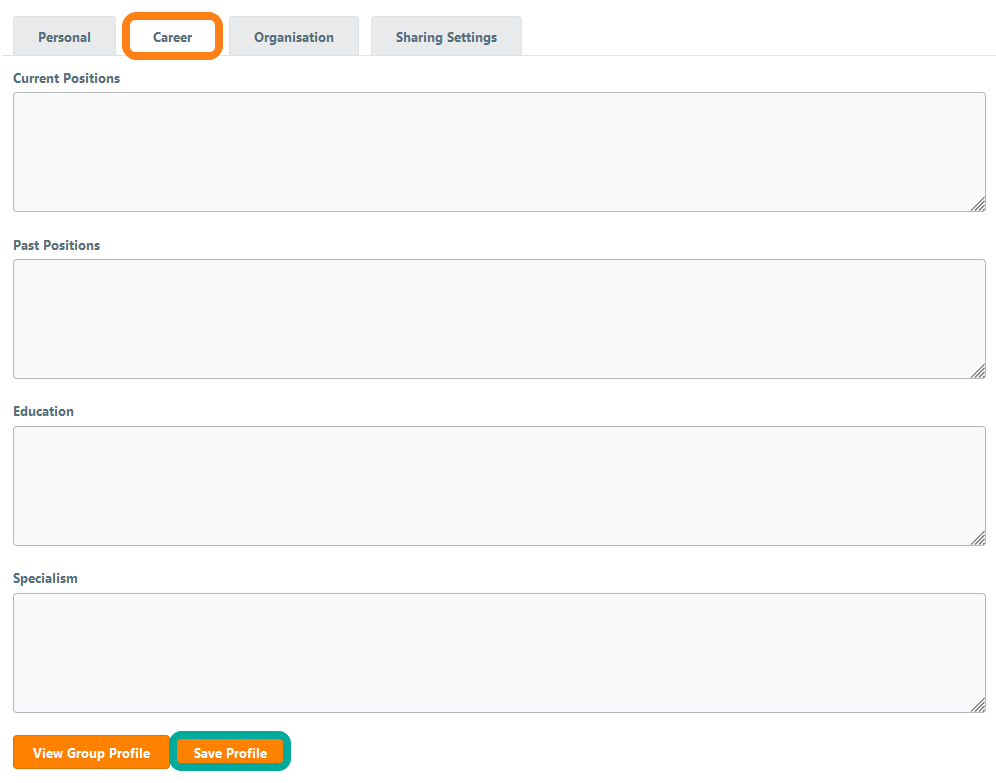This screenshot has height=783, width=996.
Task: Select the Specialism textarea resize handle
Action: pos(978,705)
